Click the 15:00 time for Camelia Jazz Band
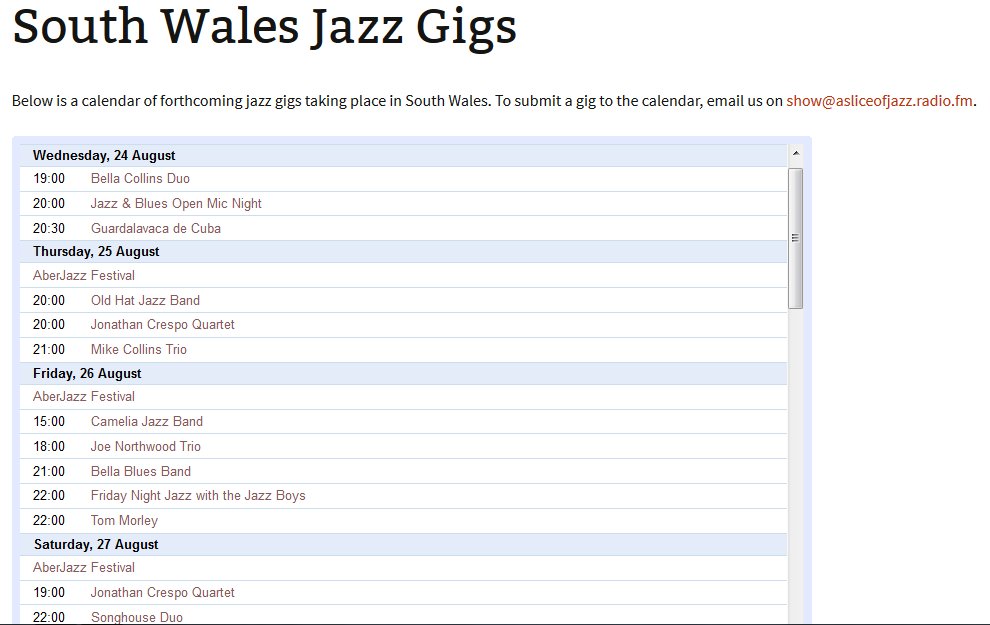The width and height of the screenshot is (990, 625). click(49, 422)
